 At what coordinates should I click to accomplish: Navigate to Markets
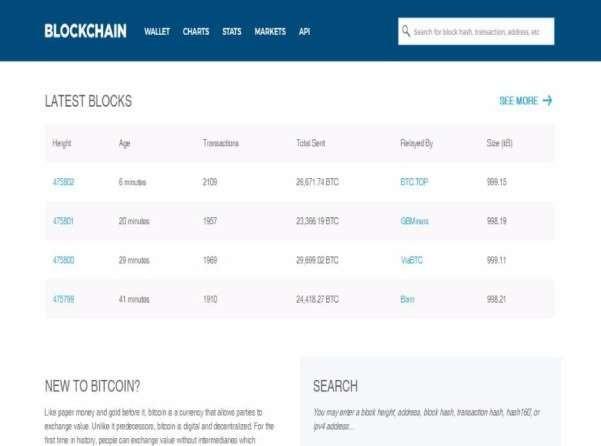(x=270, y=32)
